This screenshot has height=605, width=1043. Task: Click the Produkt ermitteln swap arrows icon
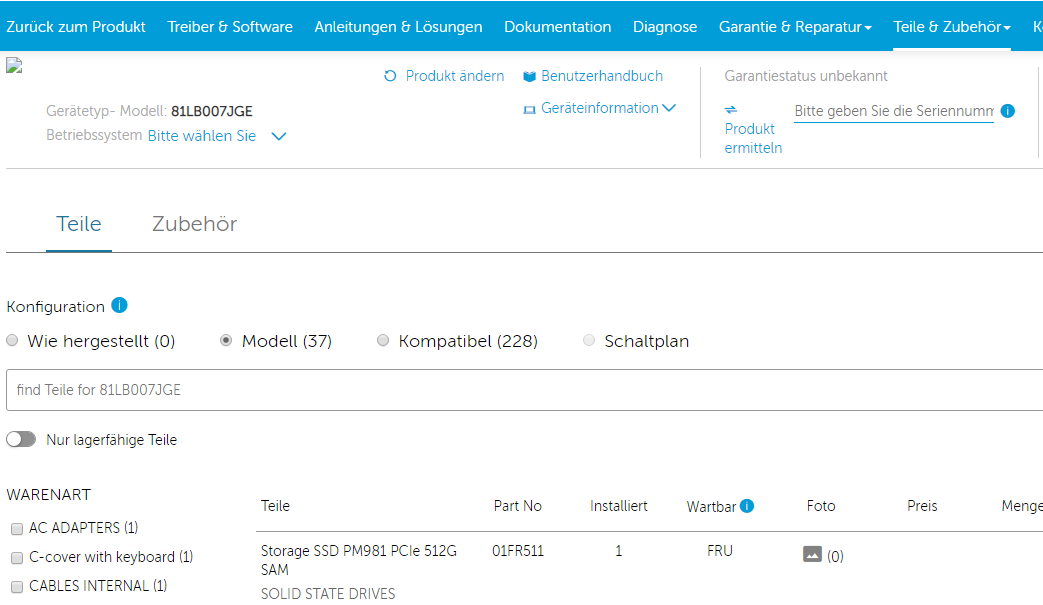[x=731, y=109]
